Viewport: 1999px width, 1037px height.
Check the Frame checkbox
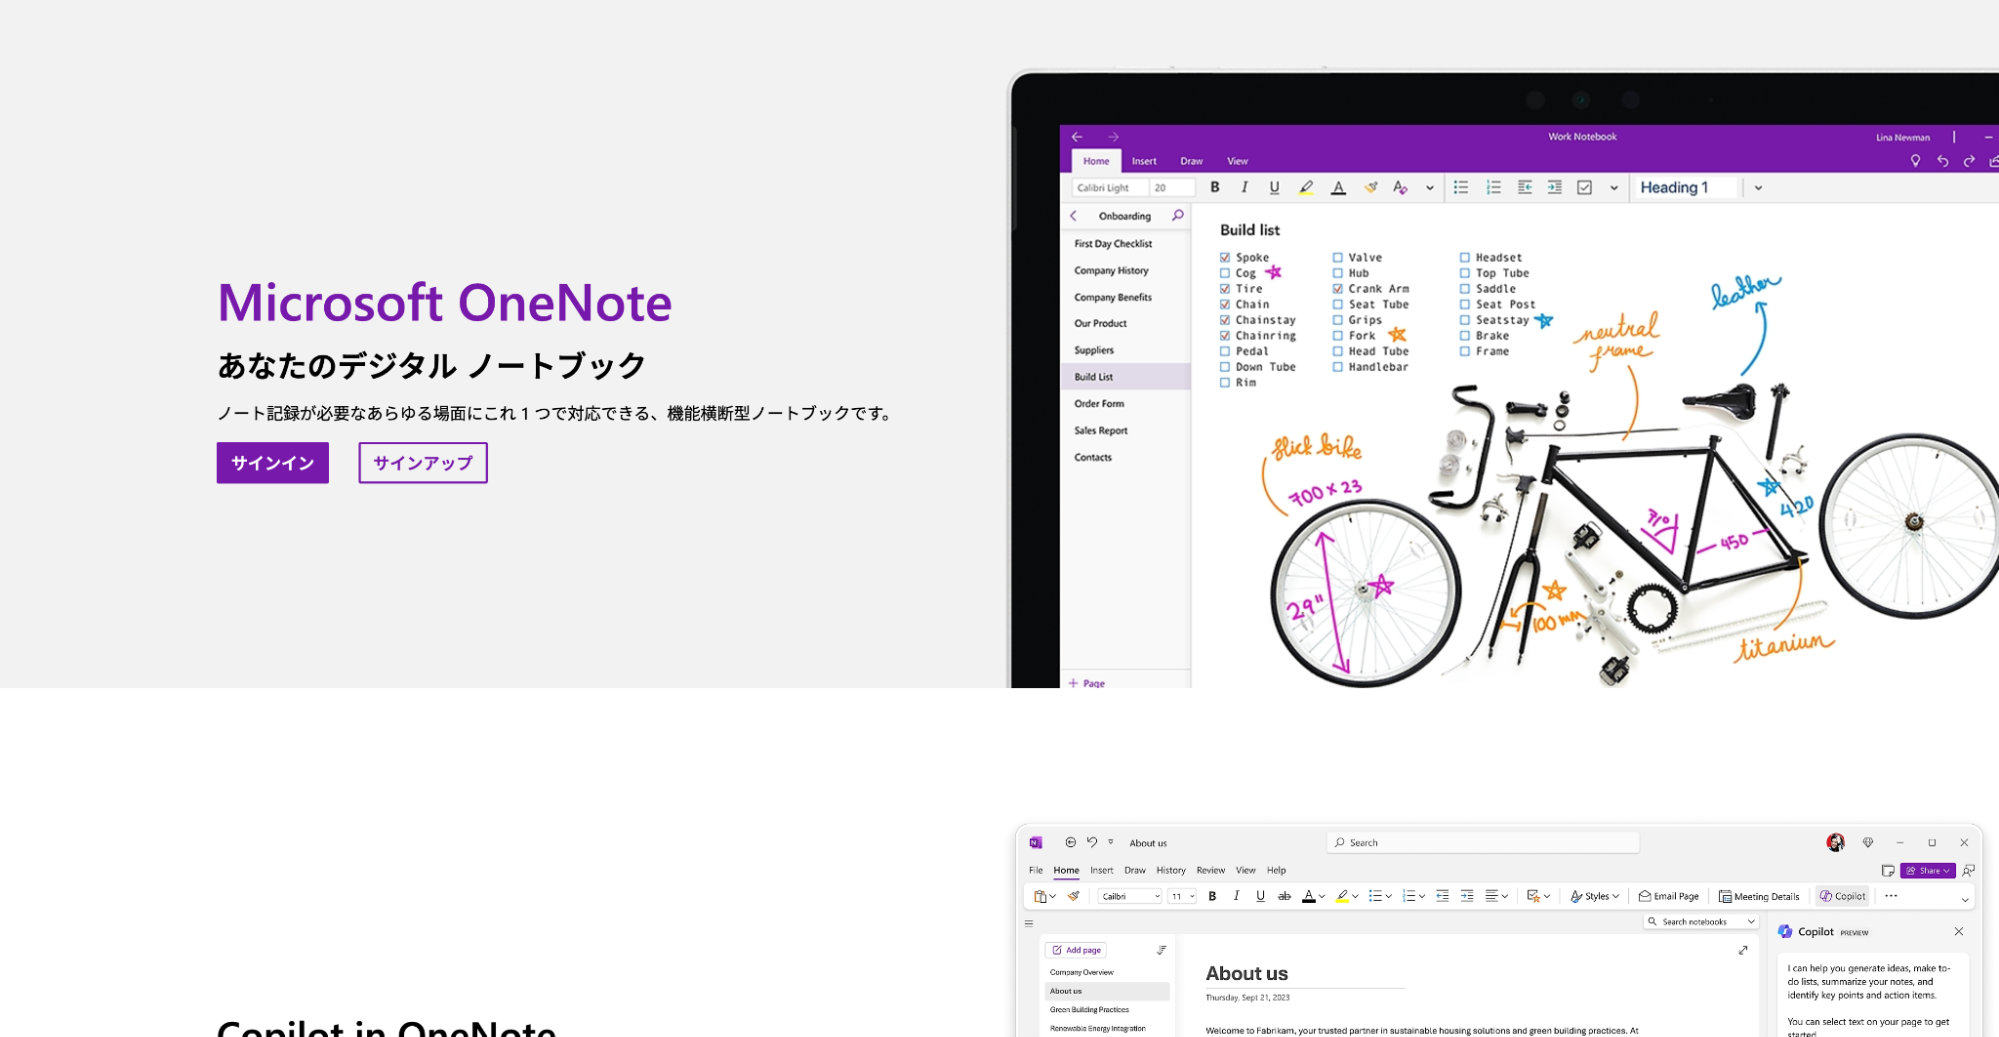[1465, 351]
